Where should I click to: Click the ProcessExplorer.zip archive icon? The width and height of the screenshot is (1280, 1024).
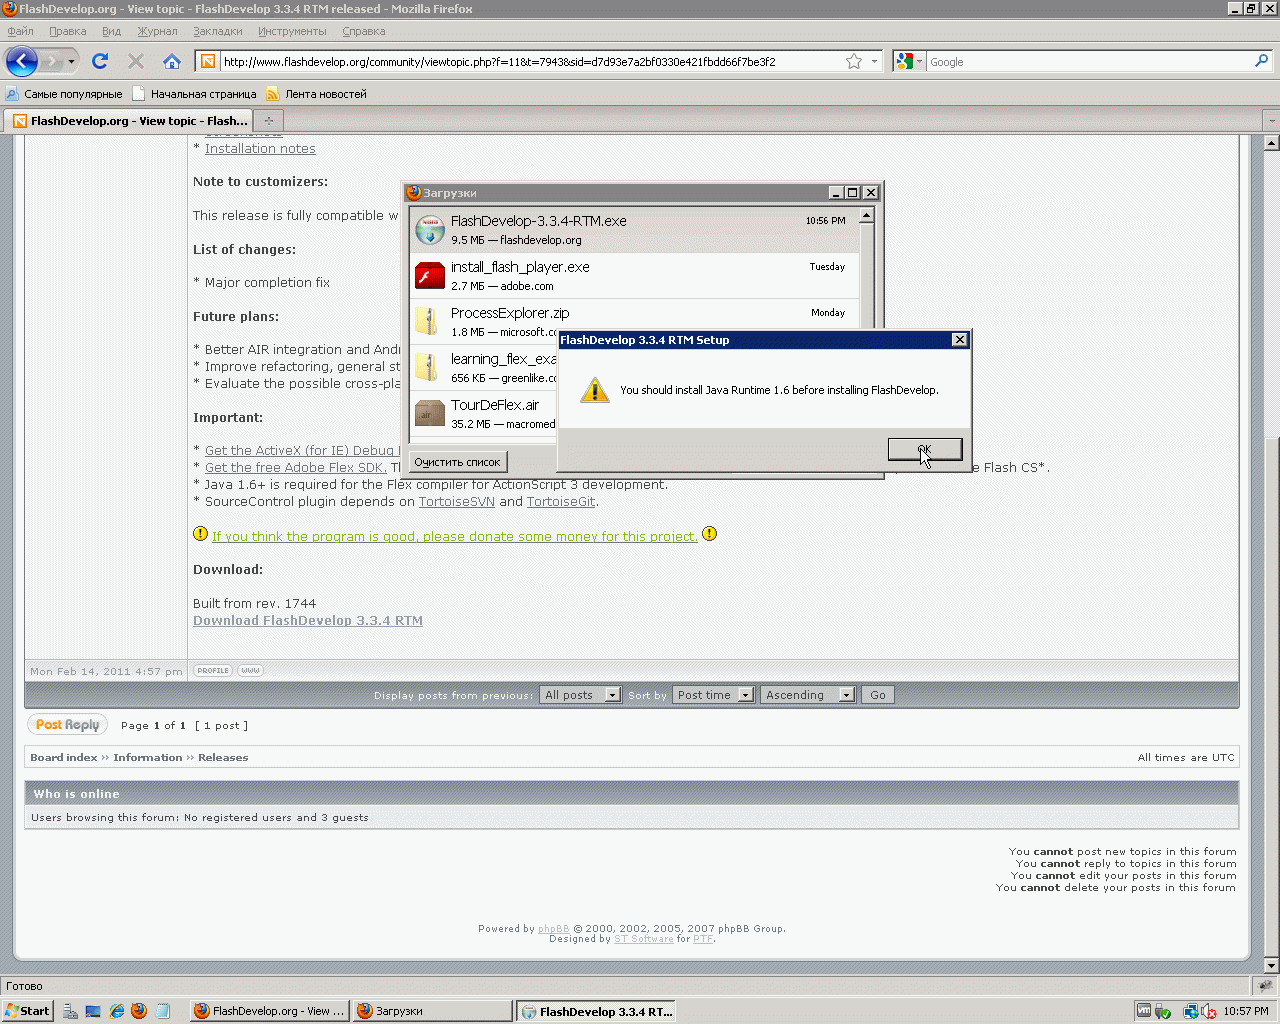428,321
